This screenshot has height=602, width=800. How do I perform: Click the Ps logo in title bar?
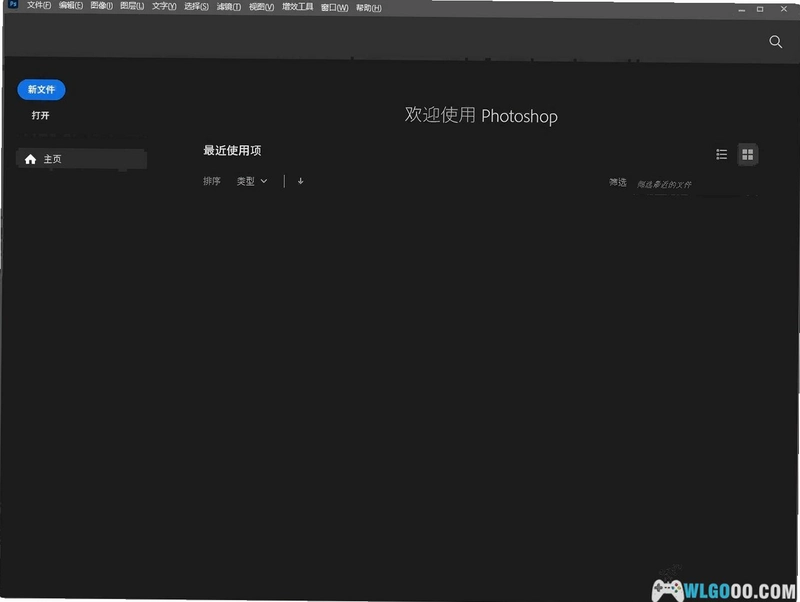tap(13, 4)
